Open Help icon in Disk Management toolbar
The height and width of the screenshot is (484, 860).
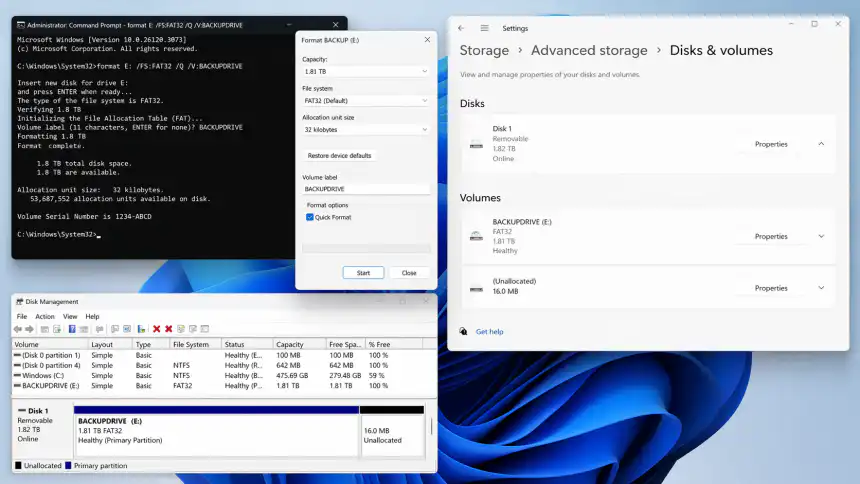point(71,329)
